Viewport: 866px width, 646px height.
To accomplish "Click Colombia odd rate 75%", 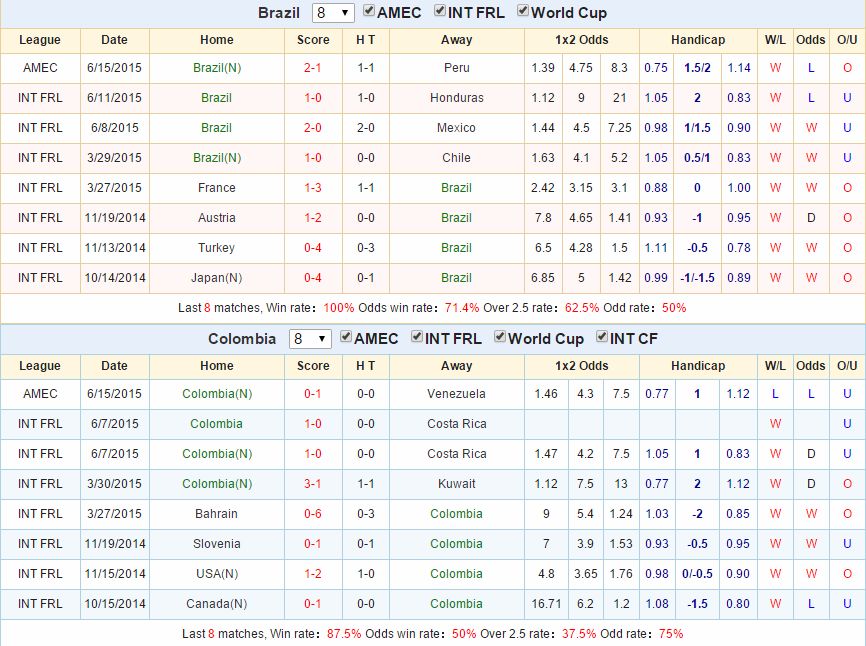I will (671, 633).
